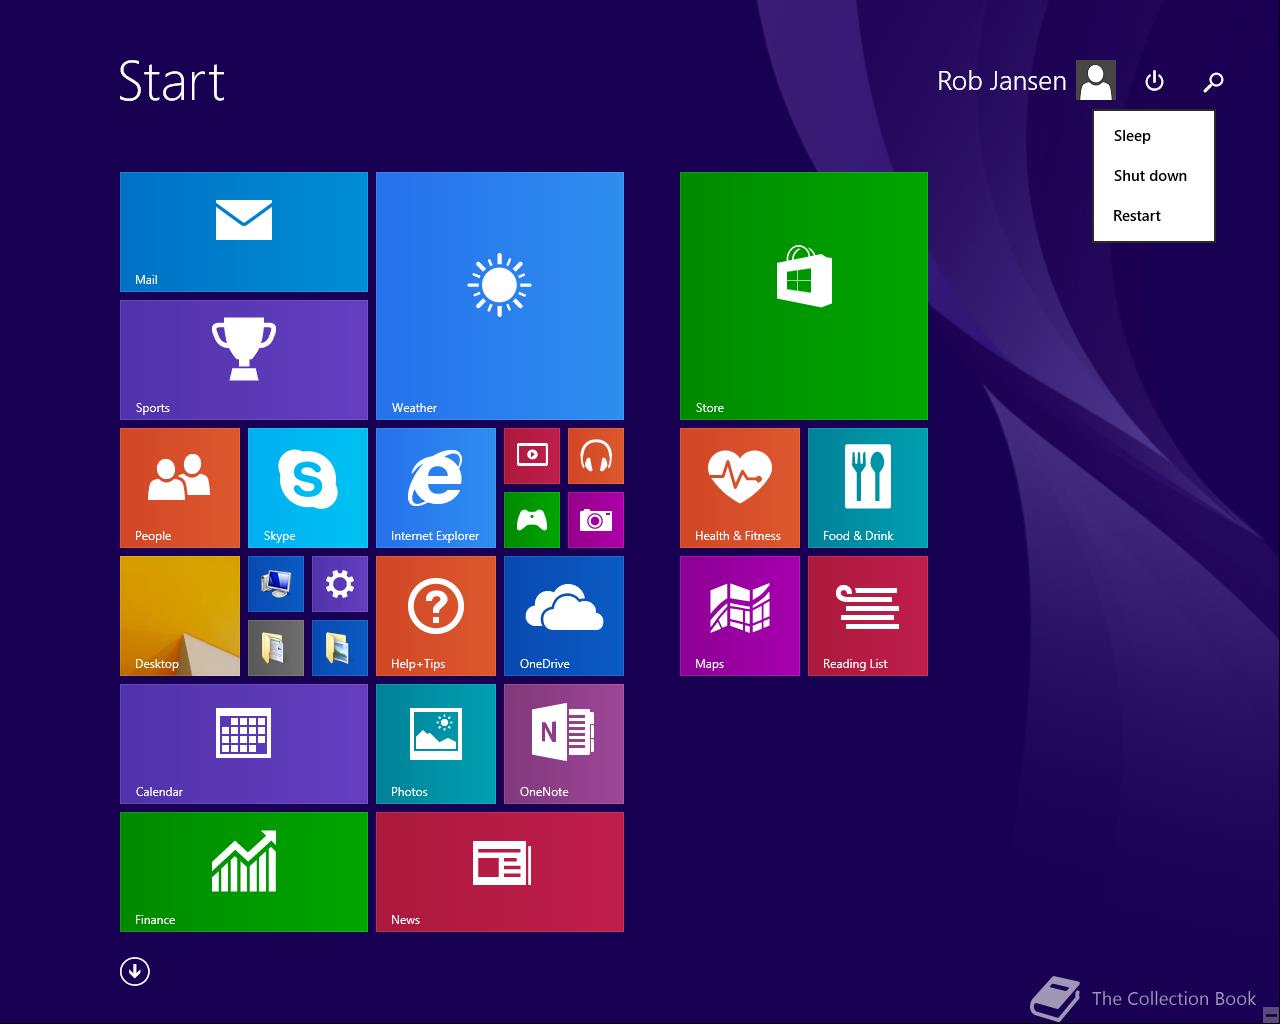Open the Reading List app

[x=867, y=615]
